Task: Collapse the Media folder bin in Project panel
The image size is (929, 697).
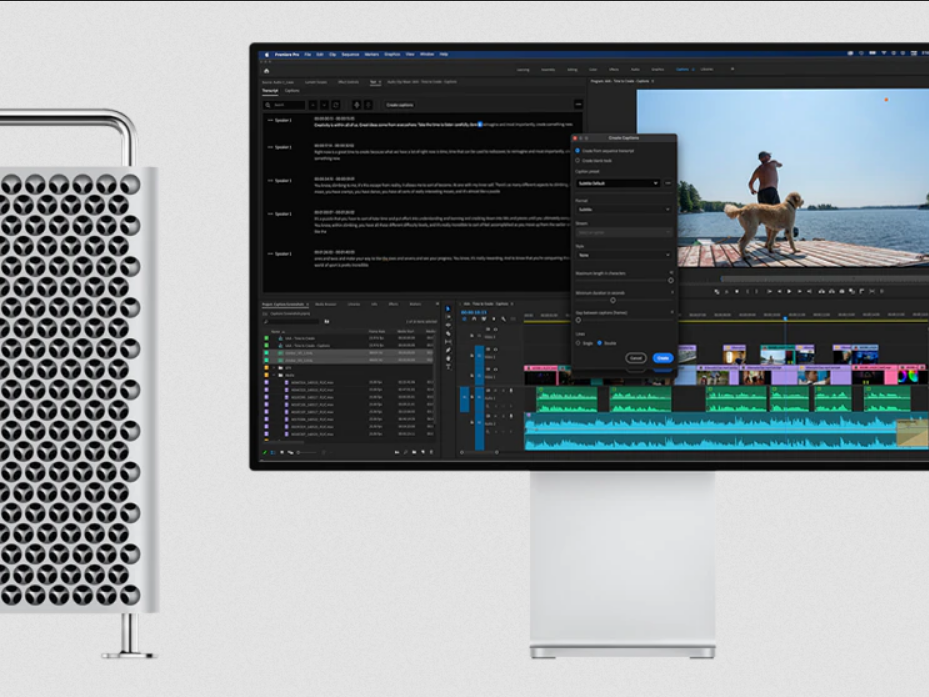Action: (x=274, y=375)
